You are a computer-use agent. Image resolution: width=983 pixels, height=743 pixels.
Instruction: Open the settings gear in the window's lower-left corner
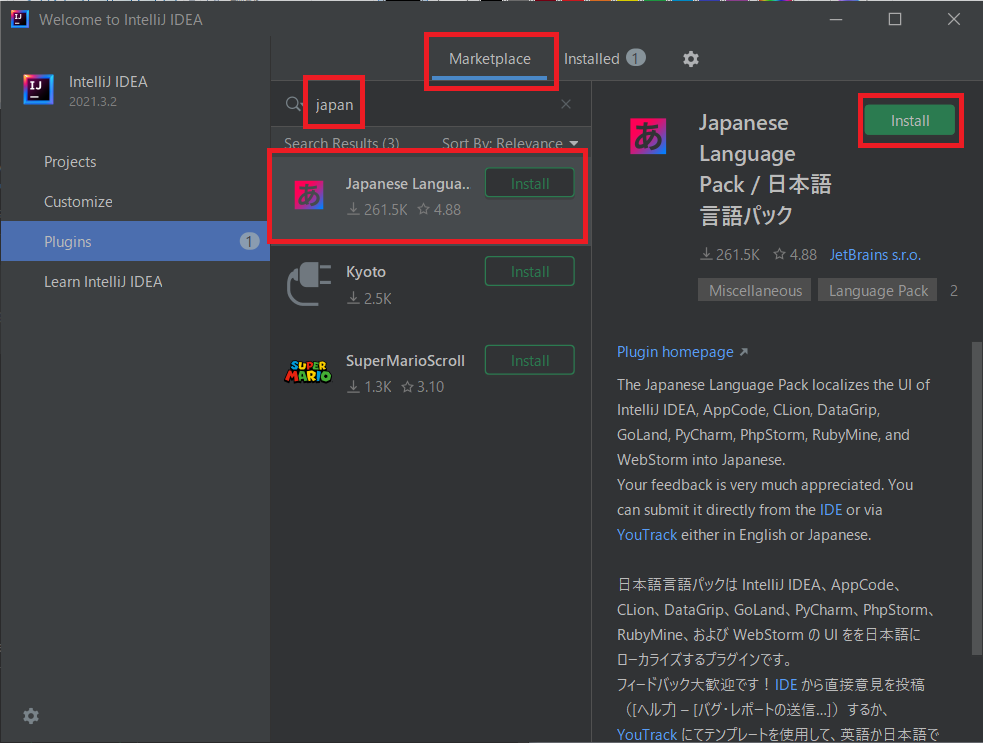coord(31,715)
